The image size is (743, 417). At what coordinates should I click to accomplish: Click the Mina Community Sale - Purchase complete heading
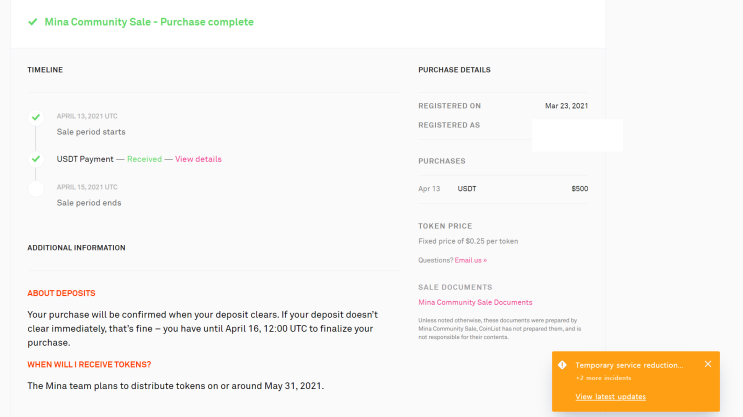click(149, 22)
